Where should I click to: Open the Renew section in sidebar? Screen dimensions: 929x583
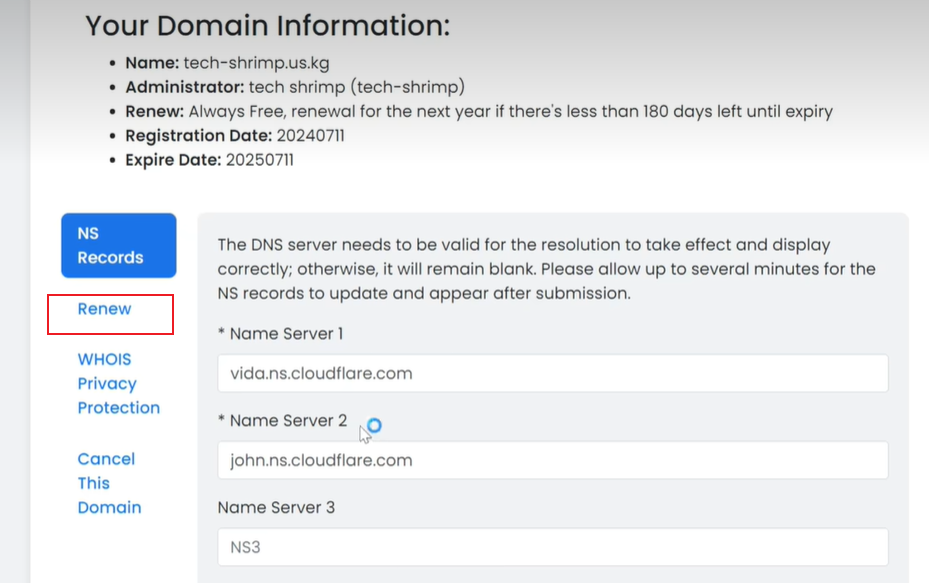[x=104, y=309]
